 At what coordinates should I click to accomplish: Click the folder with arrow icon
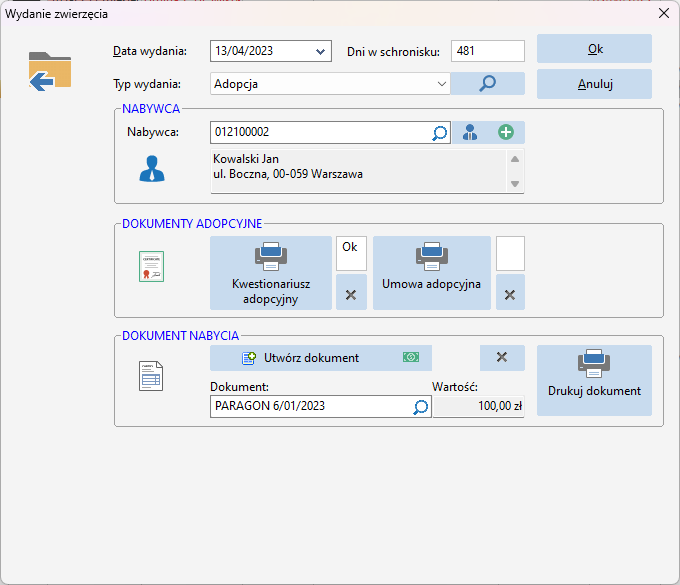point(50,72)
